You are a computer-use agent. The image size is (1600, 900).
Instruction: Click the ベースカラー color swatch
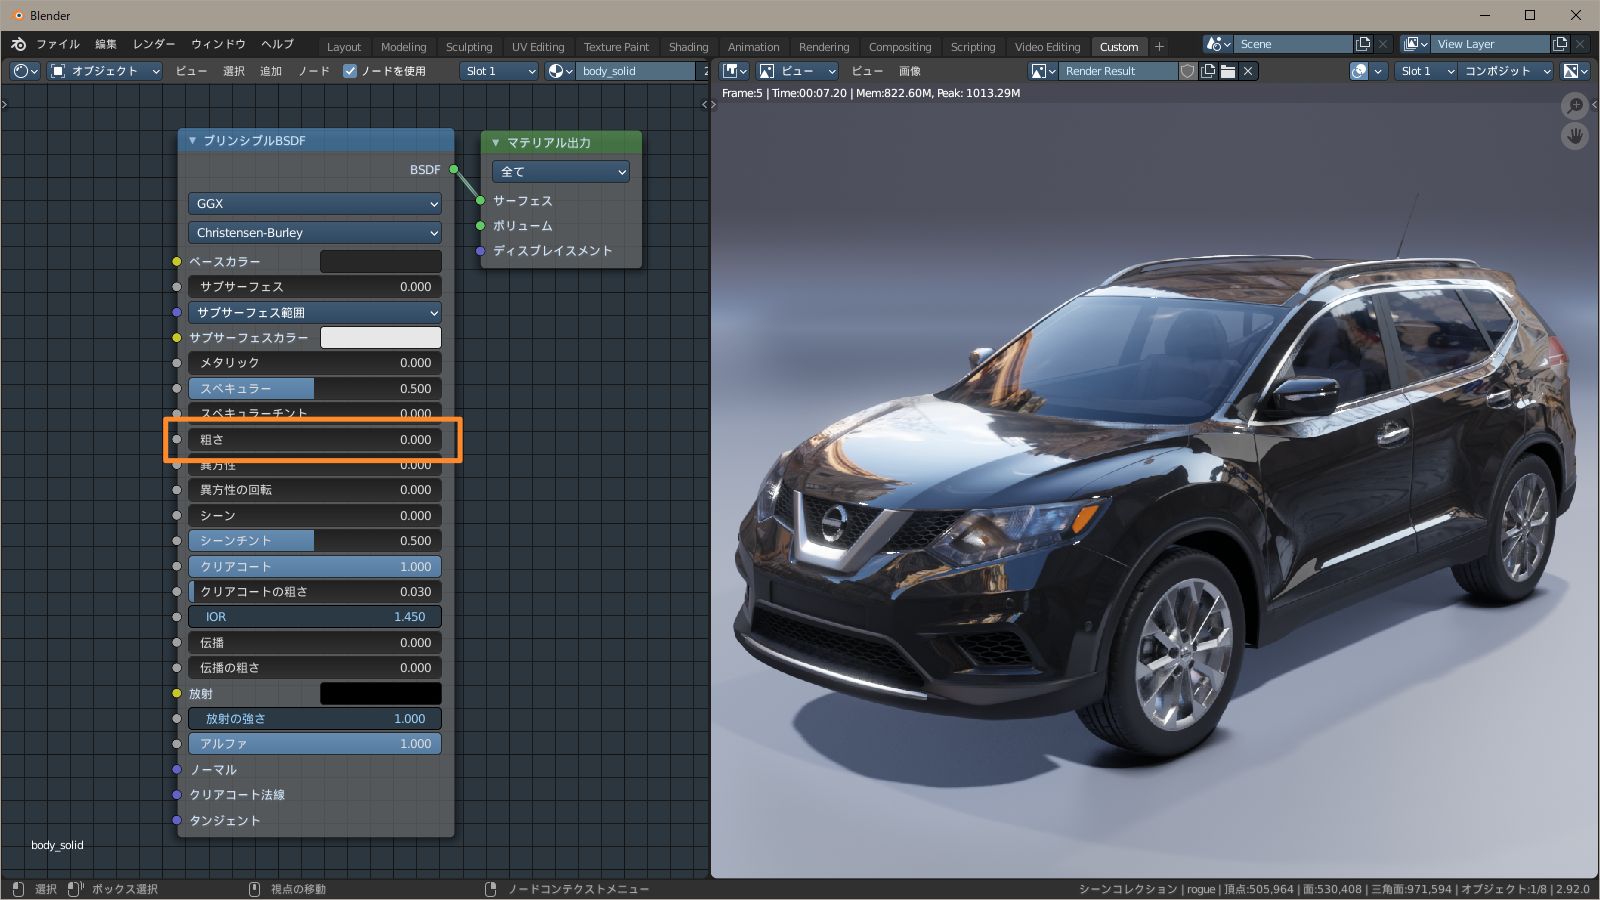click(x=381, y=261)
